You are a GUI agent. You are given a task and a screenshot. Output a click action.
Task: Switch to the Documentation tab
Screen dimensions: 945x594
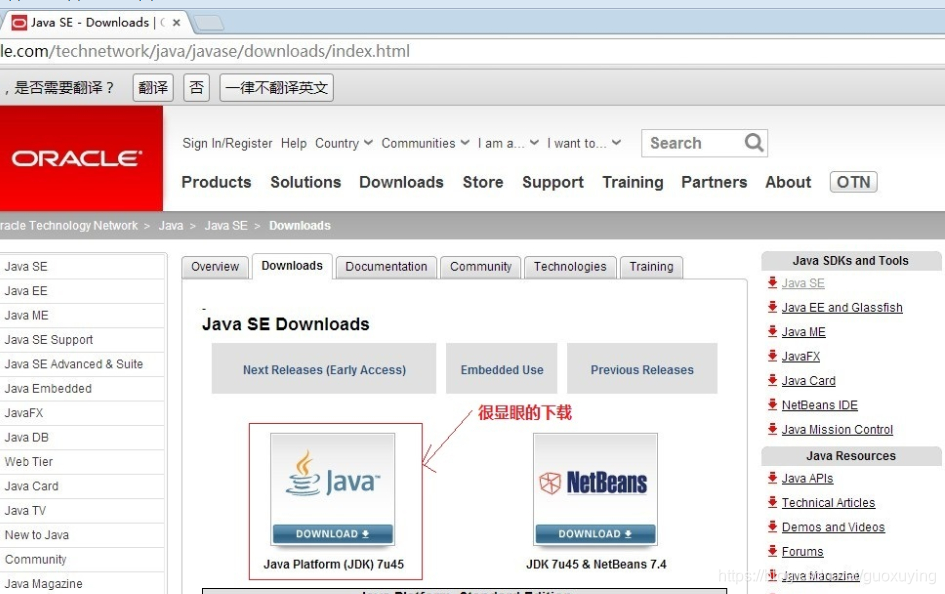click(x=386, y=267)
